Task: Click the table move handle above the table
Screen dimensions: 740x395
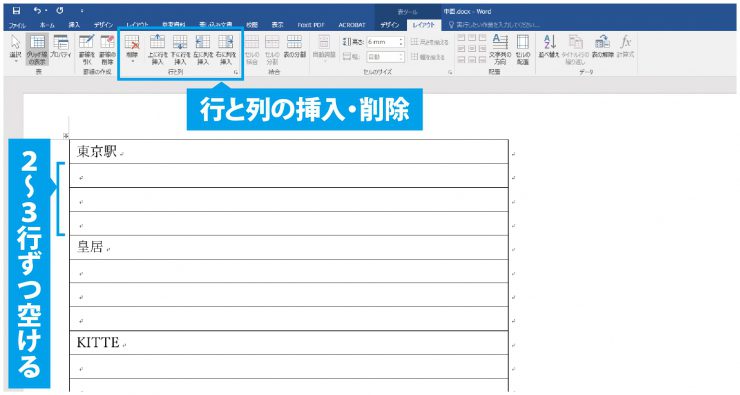Action: (66, 136)
